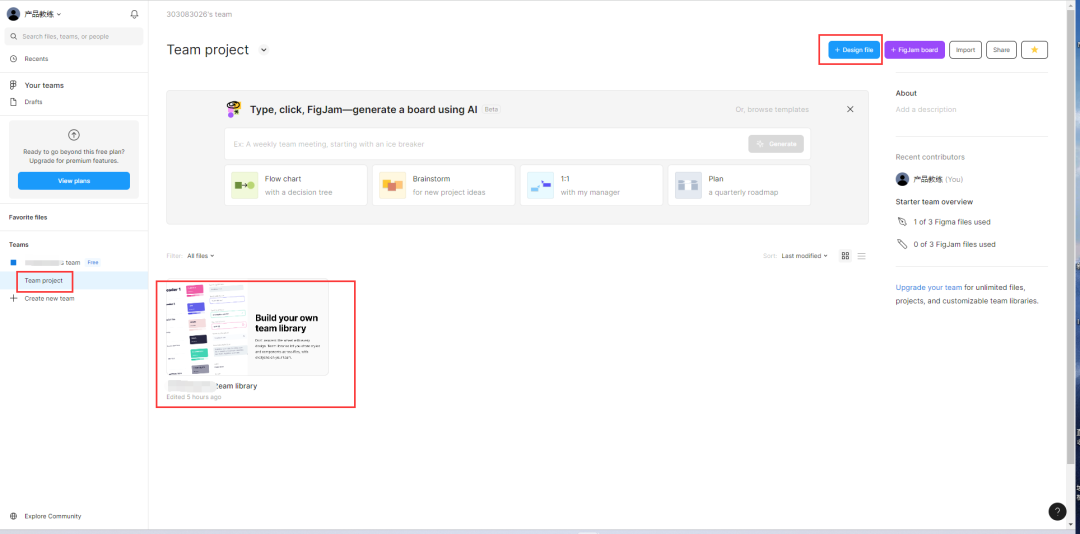Click the Figma files used pen icon
The image size is (1080, 534).
tap(902, 222)
